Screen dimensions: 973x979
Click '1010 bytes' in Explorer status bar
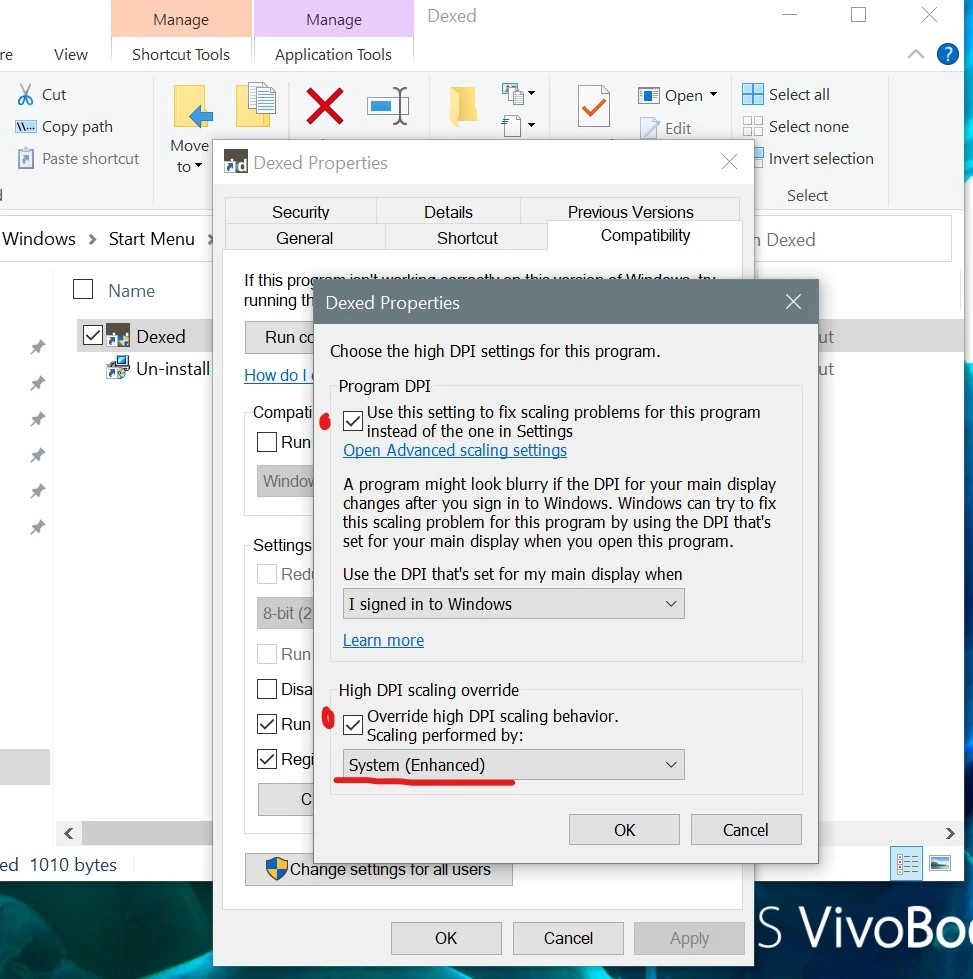[x=73, y=865]
